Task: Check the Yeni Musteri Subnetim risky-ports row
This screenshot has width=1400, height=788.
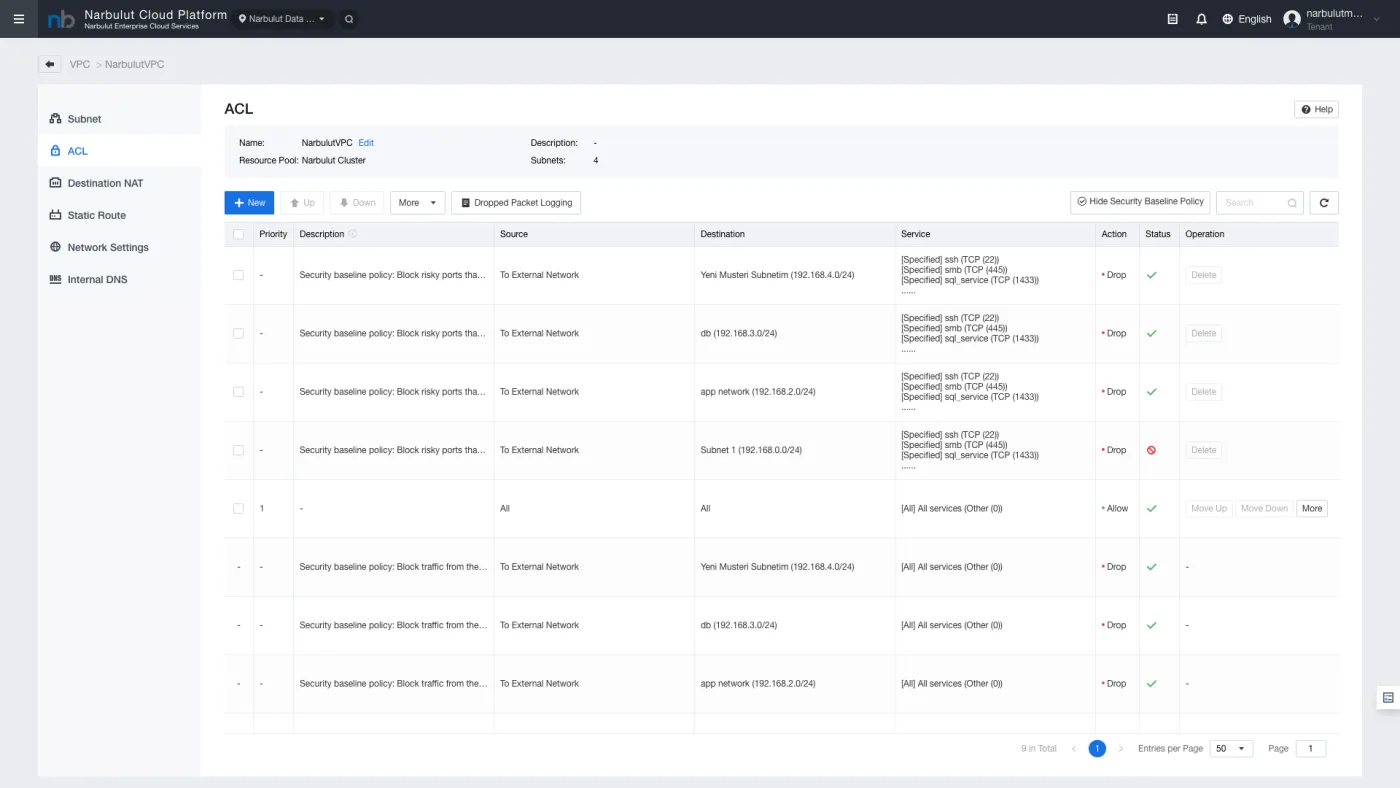Action: (238, 275)
